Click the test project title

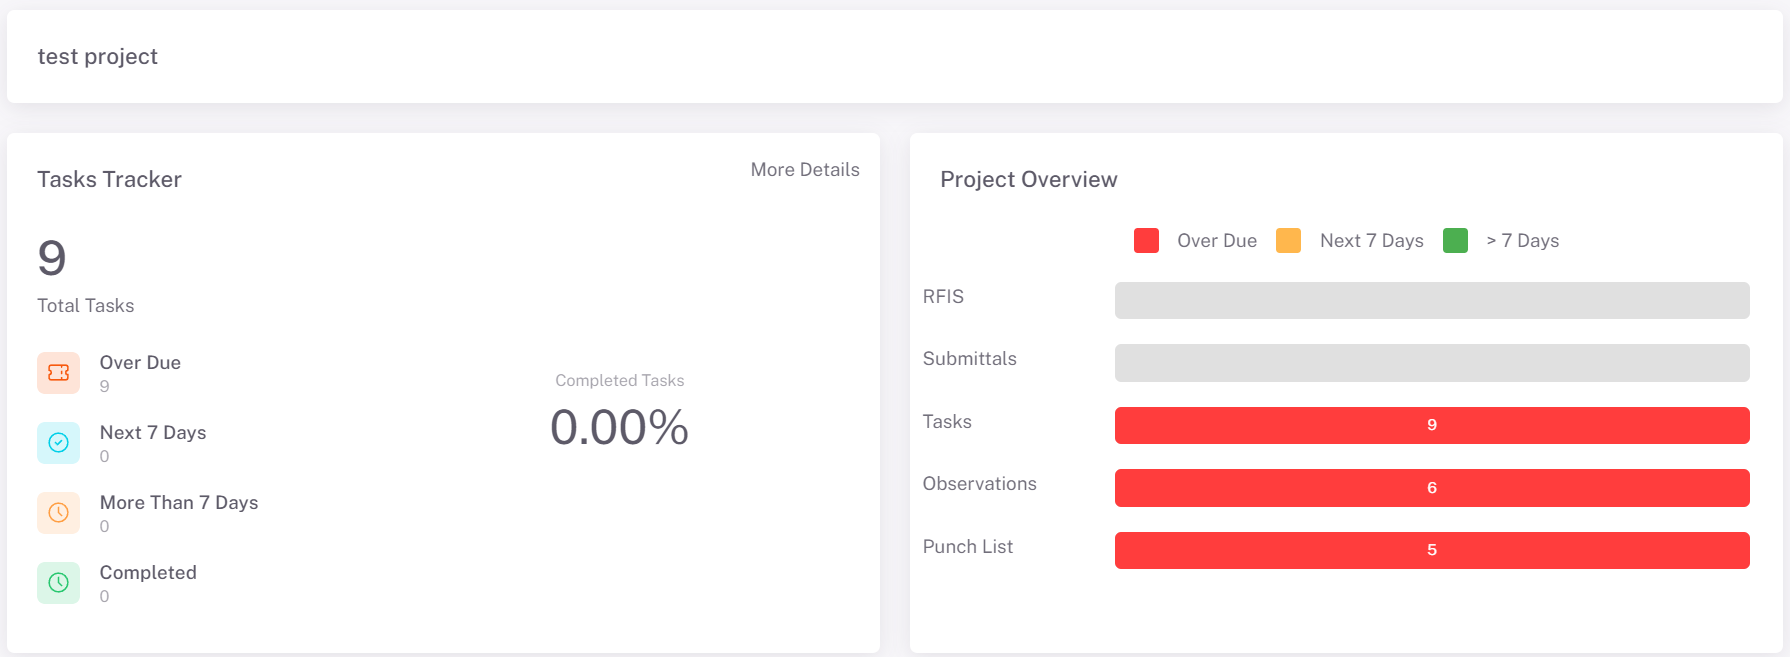tap(98, 57)
